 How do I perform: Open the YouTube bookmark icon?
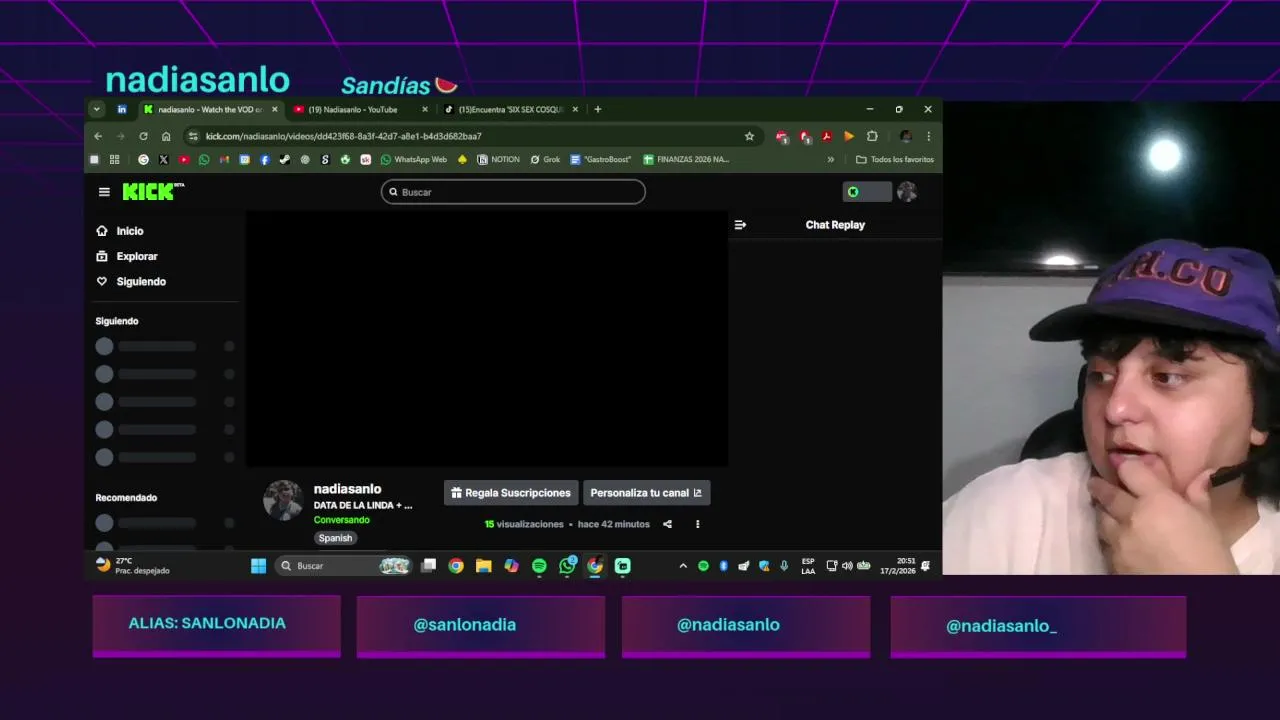[184, 159]
